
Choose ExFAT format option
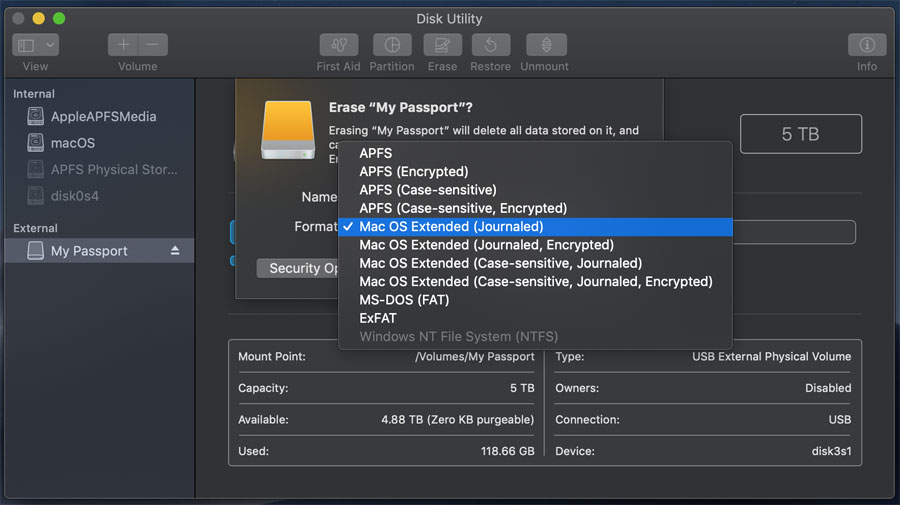pyautogui.click(x=536, y=318)
